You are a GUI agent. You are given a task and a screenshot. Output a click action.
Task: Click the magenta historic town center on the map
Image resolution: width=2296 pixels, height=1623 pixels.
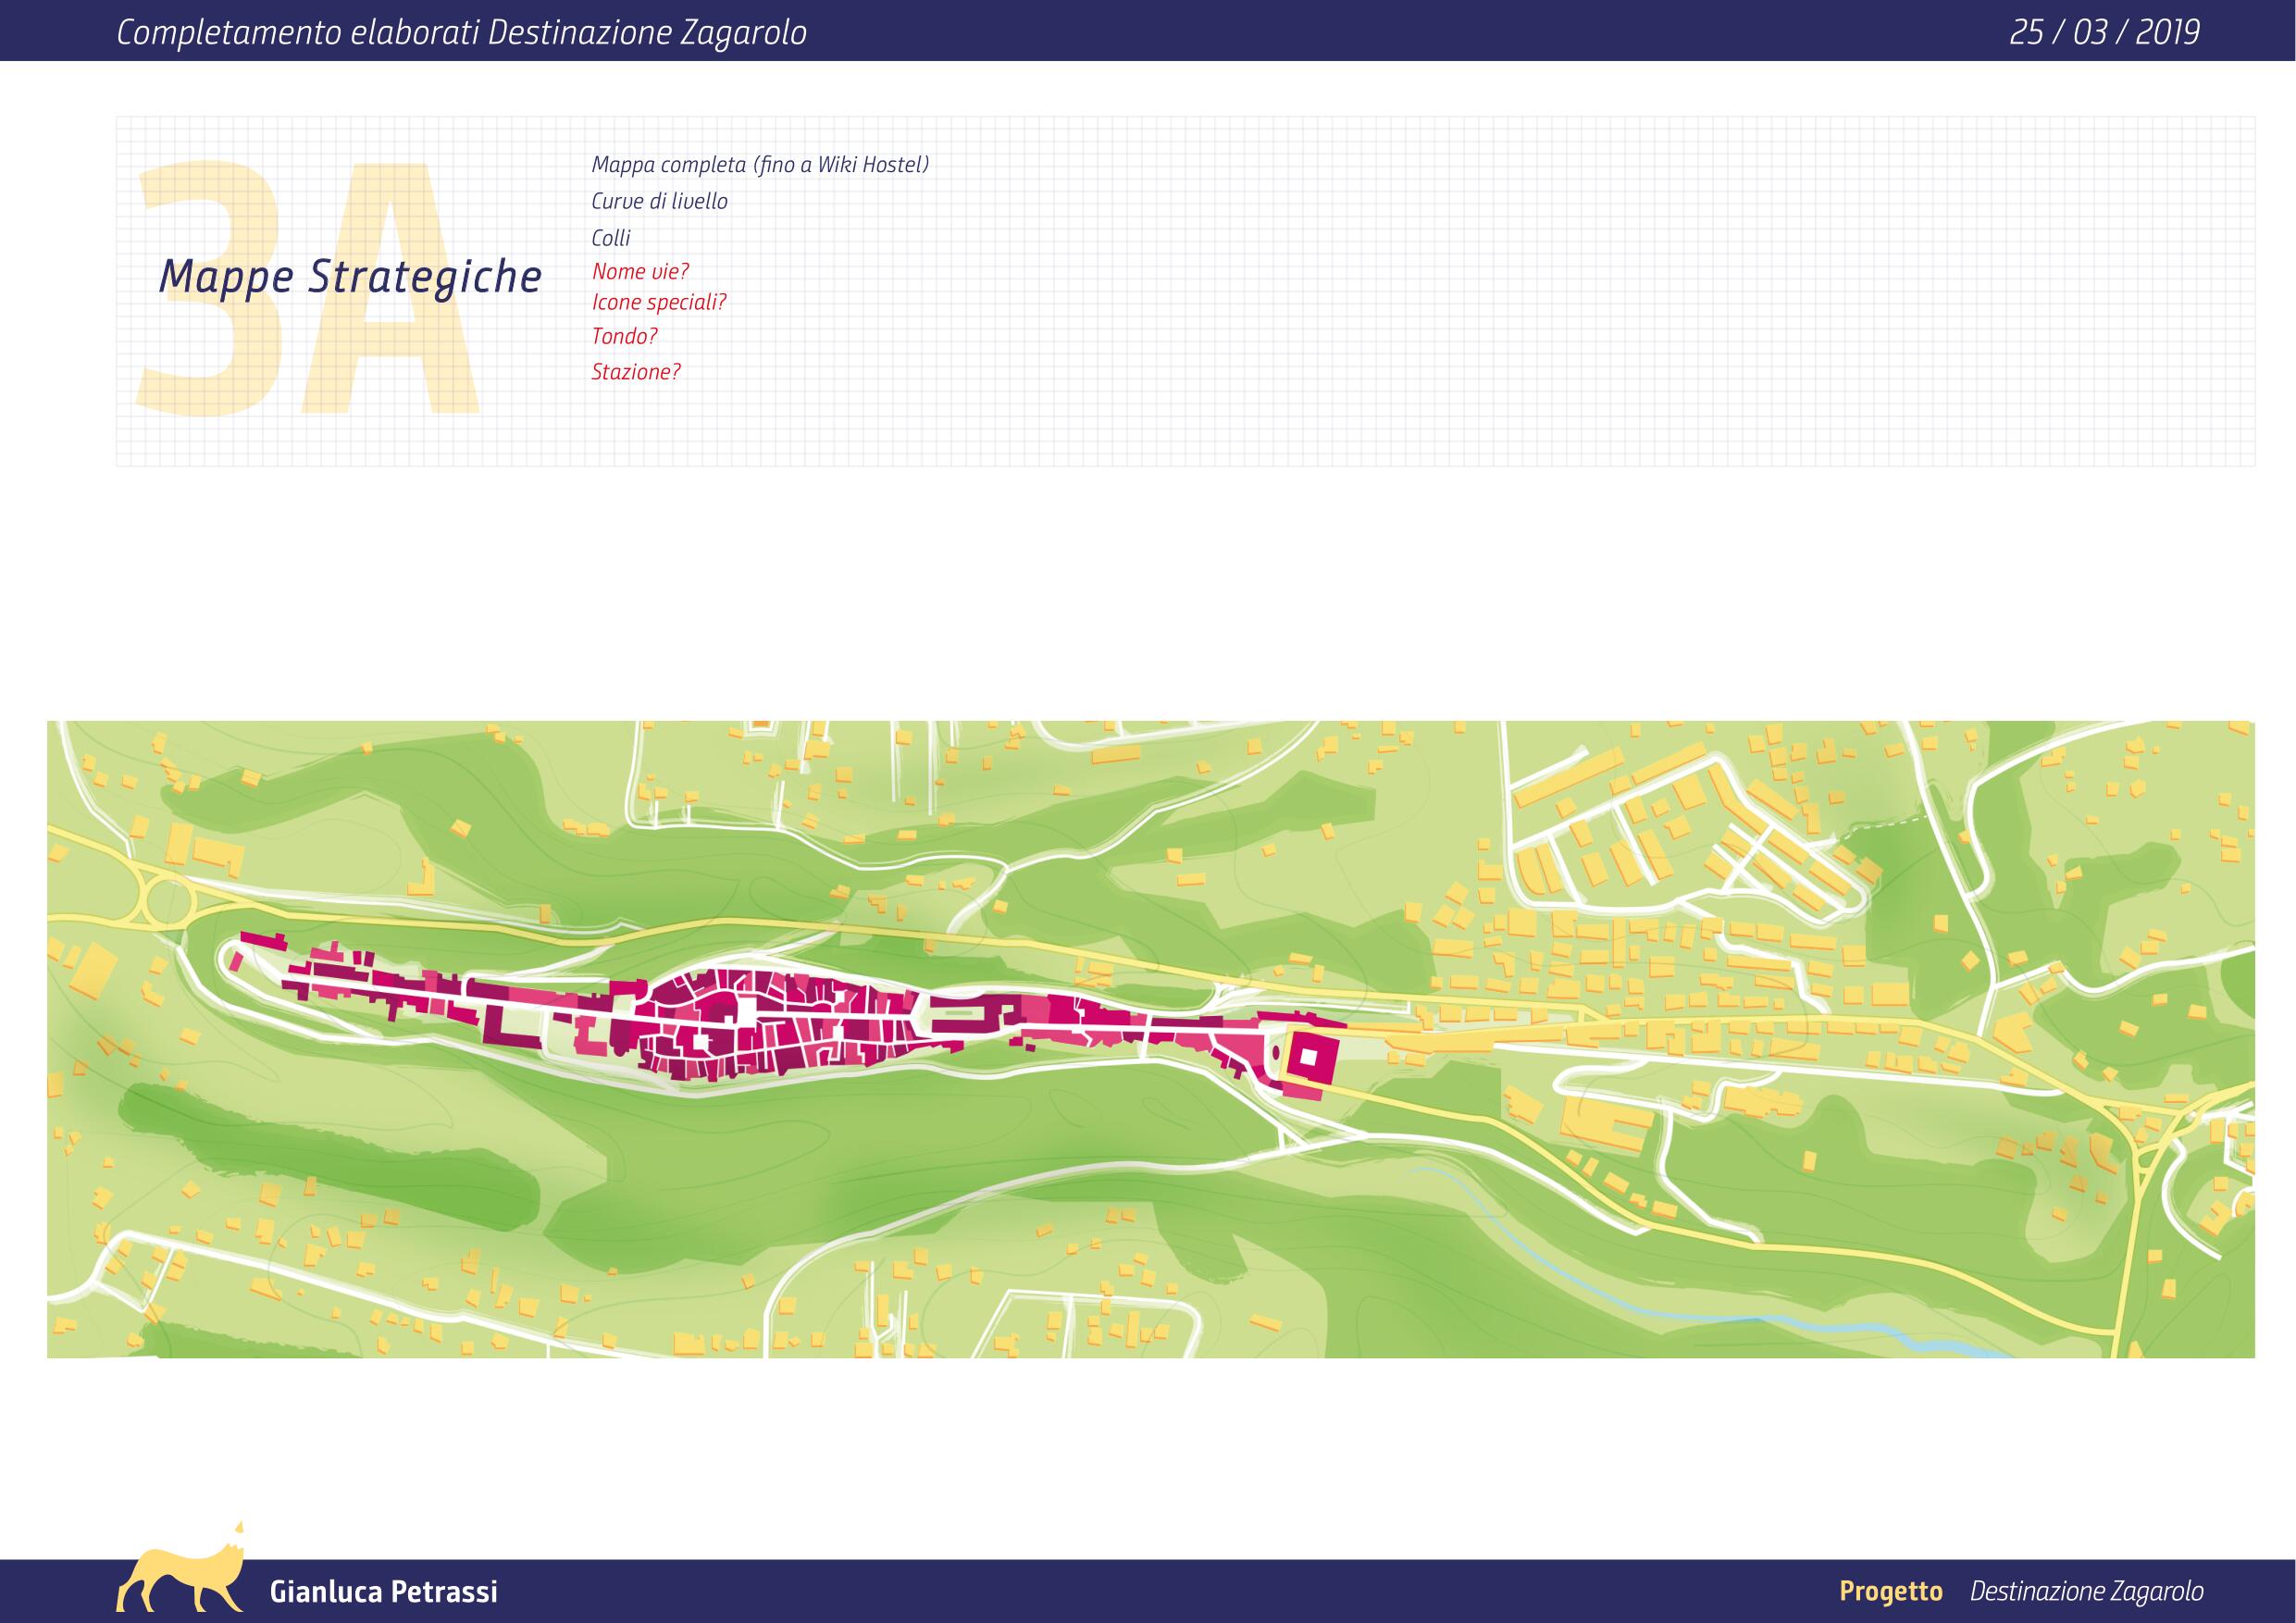coord(780,1023)
